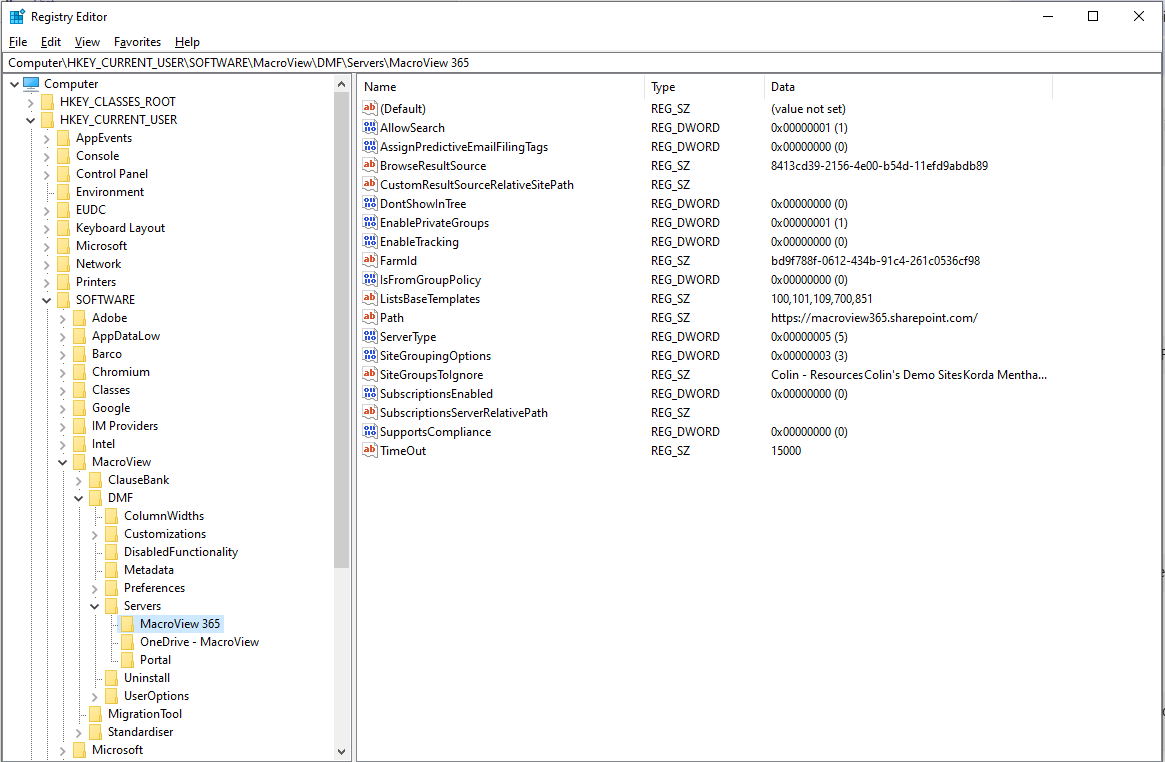Click the DWORD icon beside AllowSearch
The width and height of the screenshot is (1165, 762).
point(370,128)
